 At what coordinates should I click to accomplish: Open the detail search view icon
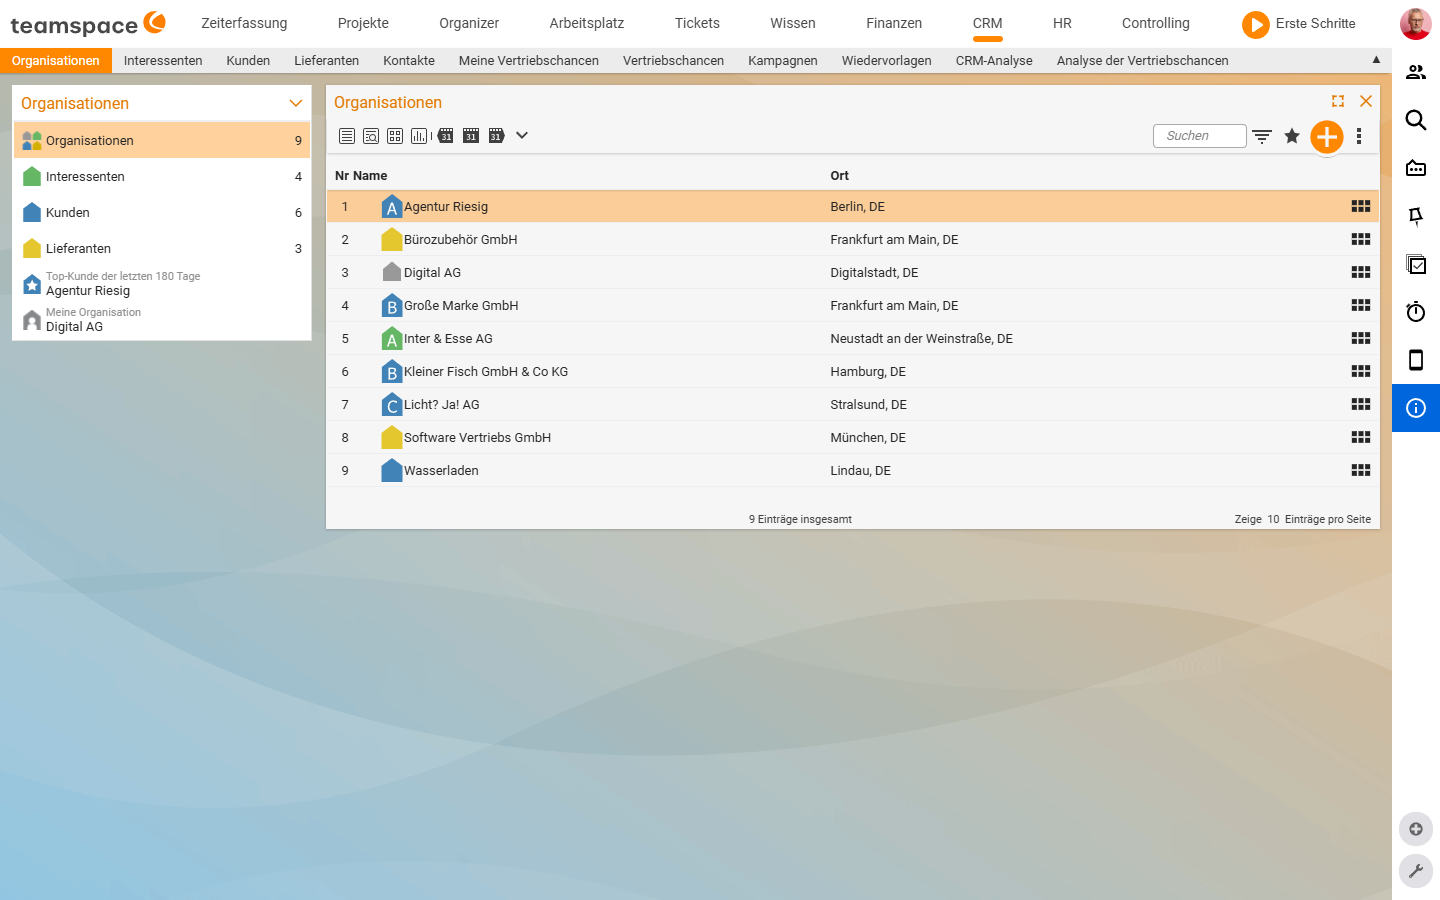point(371,136)
